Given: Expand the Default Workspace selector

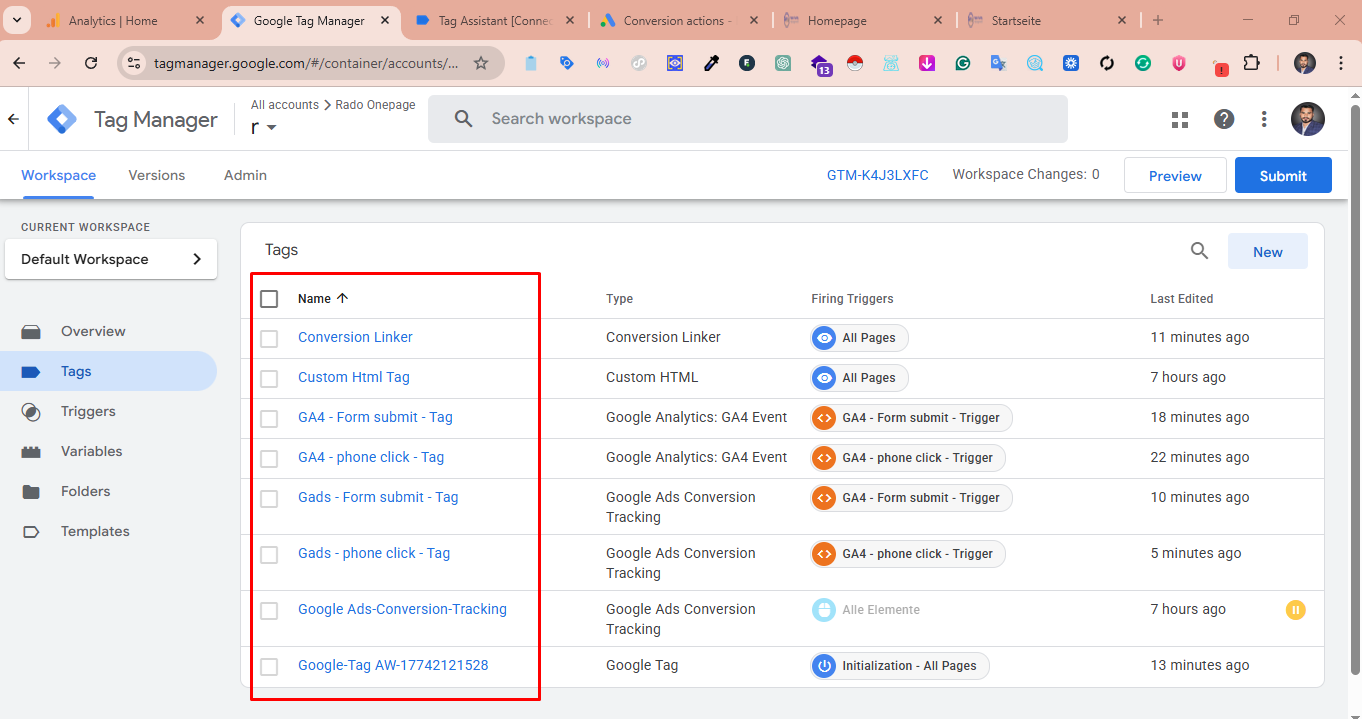Looking at the screenshot, I should (x=111, y=259).
